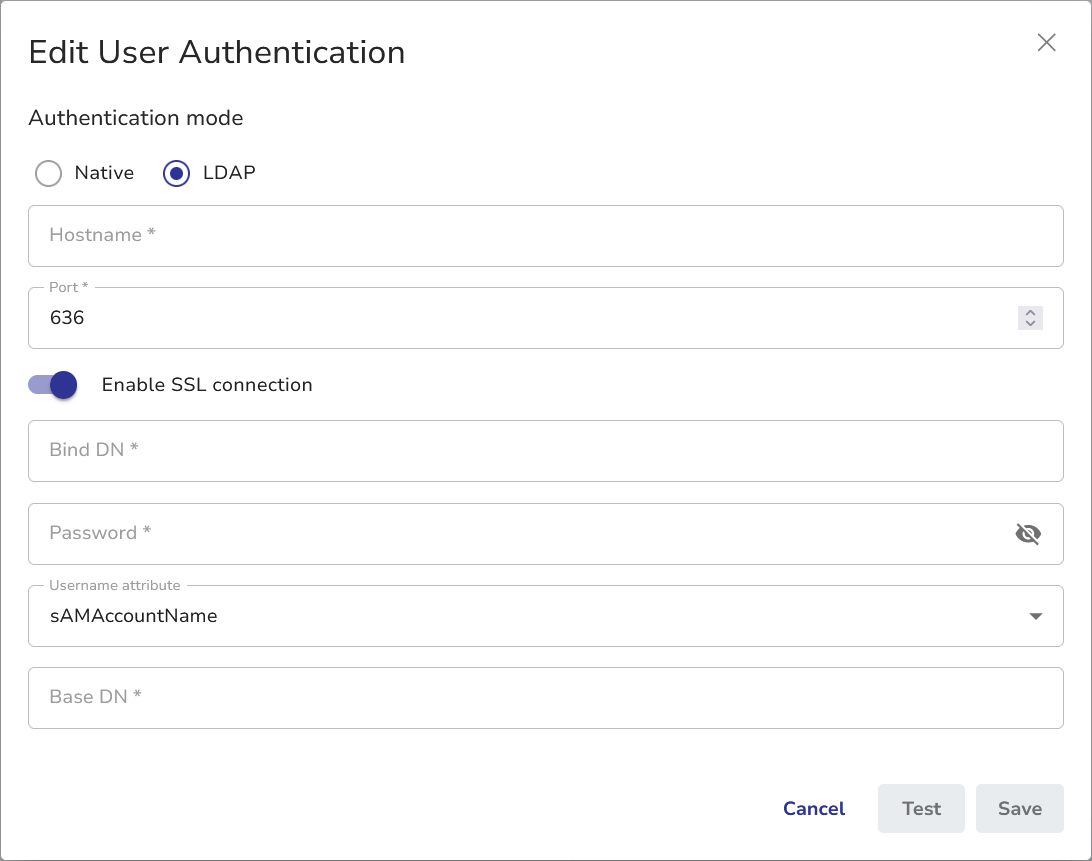Toggle password visibility eye icon
The height and width of the screenshot is (861, 1092).
pos(1028,534)
